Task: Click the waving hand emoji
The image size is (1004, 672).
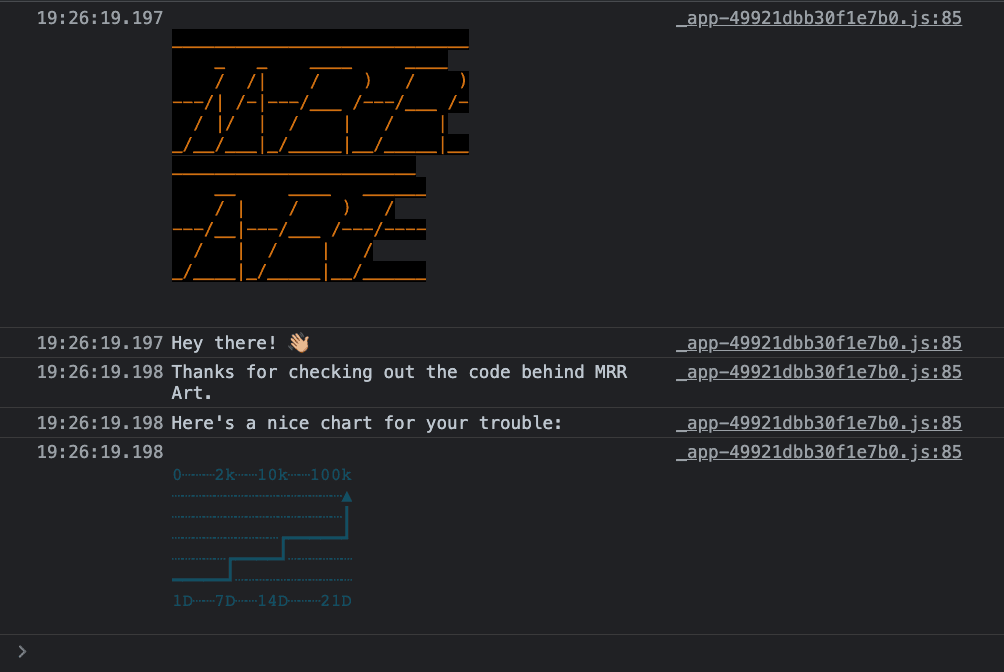Action: pyautogui.click(x=298, y=342)
